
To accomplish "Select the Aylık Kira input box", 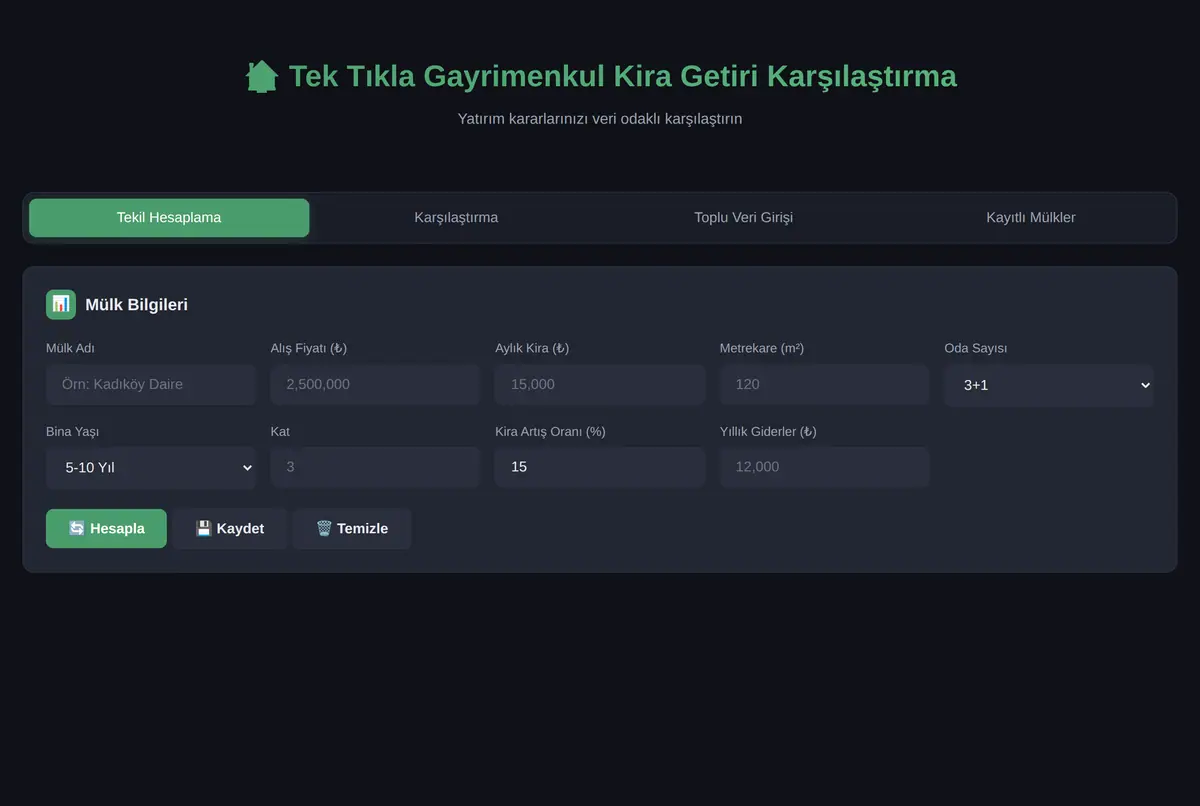I will coord(600,384).
